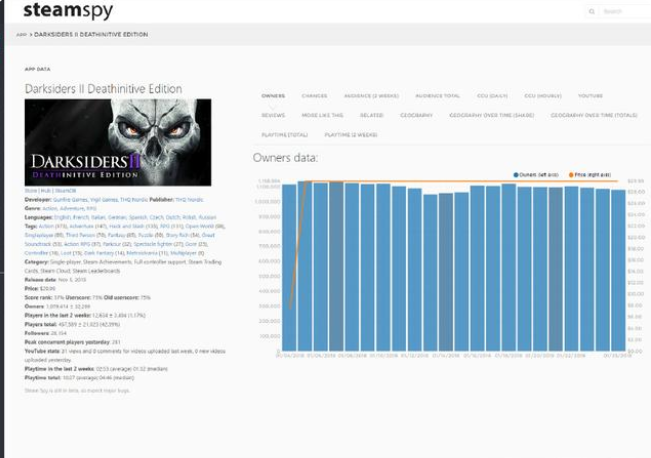Screen dimensions: 651x458
Task: Click the Adventure genre link
Action: click(72, 208)
